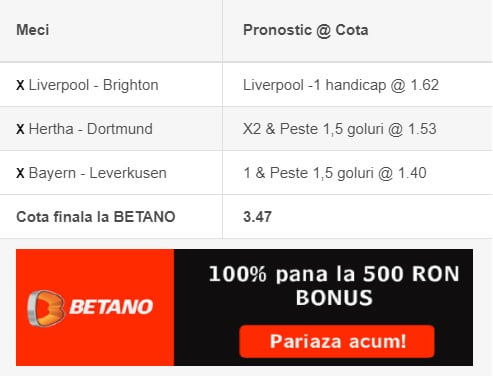This screenshot has height=376, width=493.
Task: Click the black section of bonus banner
Action: point(323,307)
